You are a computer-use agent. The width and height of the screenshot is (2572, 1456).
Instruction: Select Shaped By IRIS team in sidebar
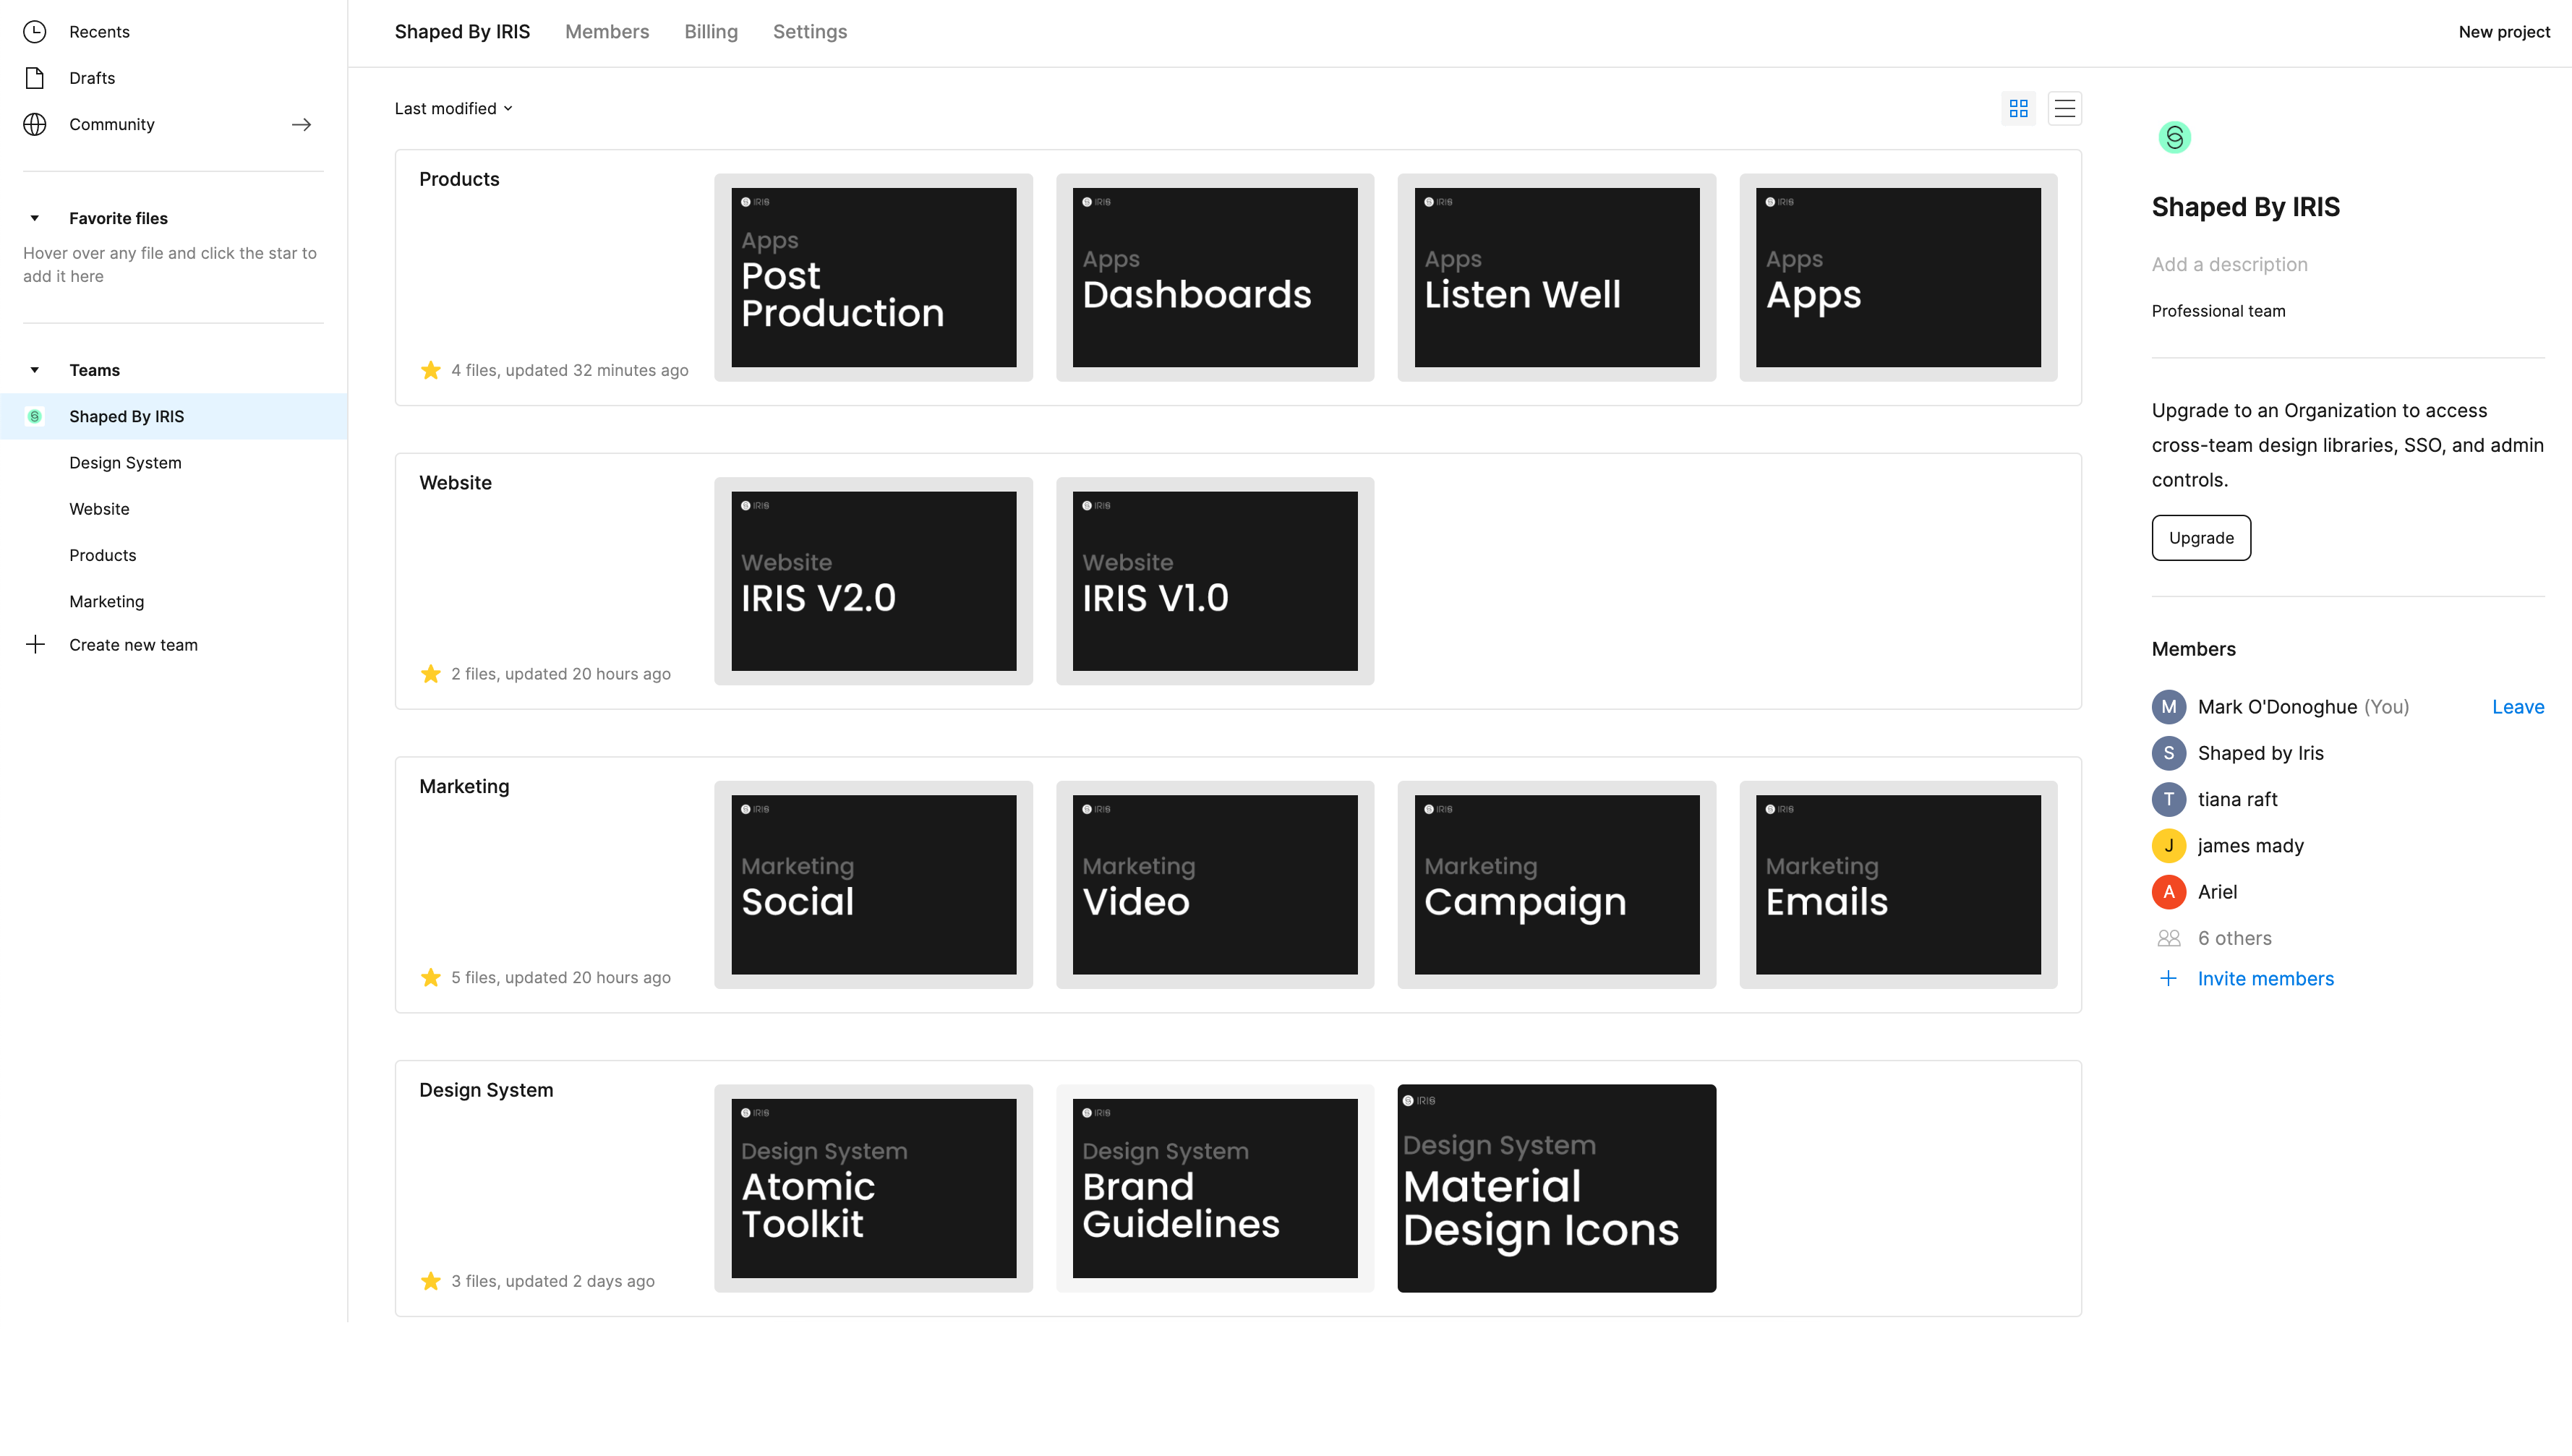point(174,416)
